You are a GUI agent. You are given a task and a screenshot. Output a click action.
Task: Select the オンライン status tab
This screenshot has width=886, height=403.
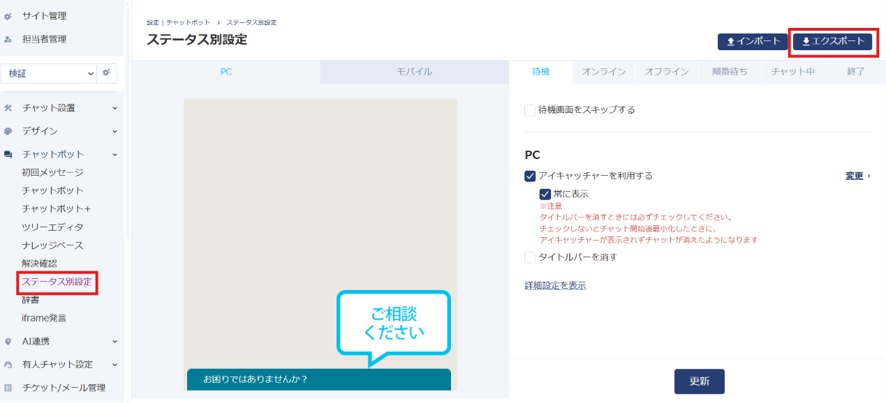(603, 72)
